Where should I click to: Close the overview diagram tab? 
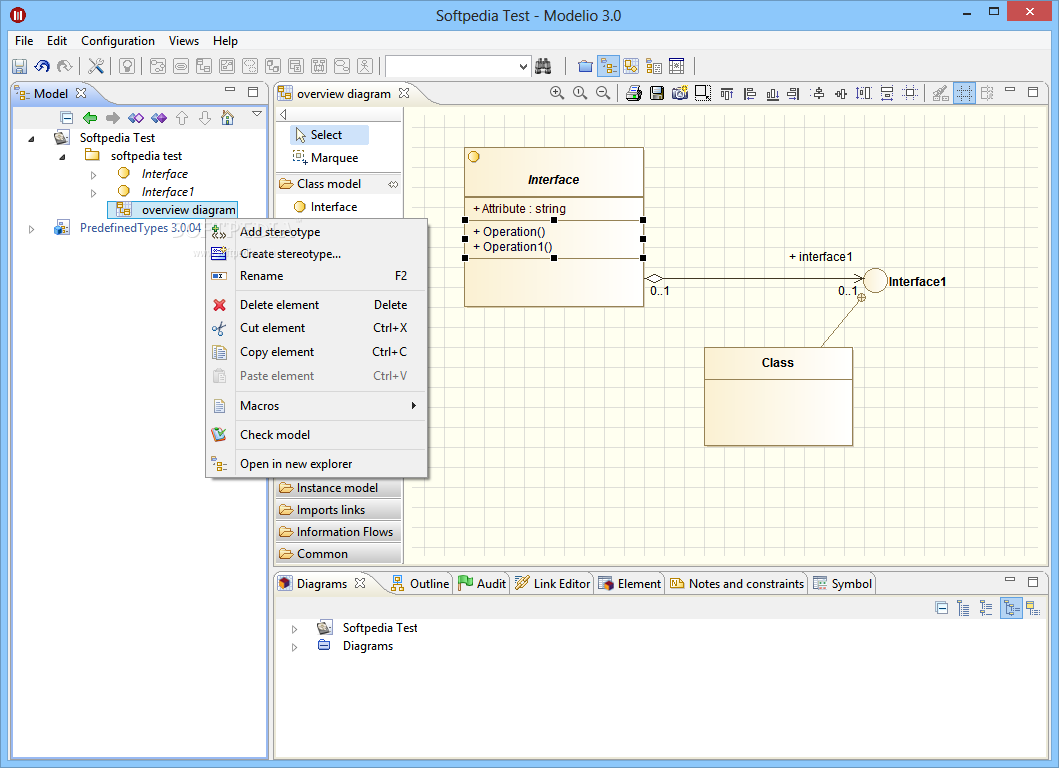tap(404, 93)
